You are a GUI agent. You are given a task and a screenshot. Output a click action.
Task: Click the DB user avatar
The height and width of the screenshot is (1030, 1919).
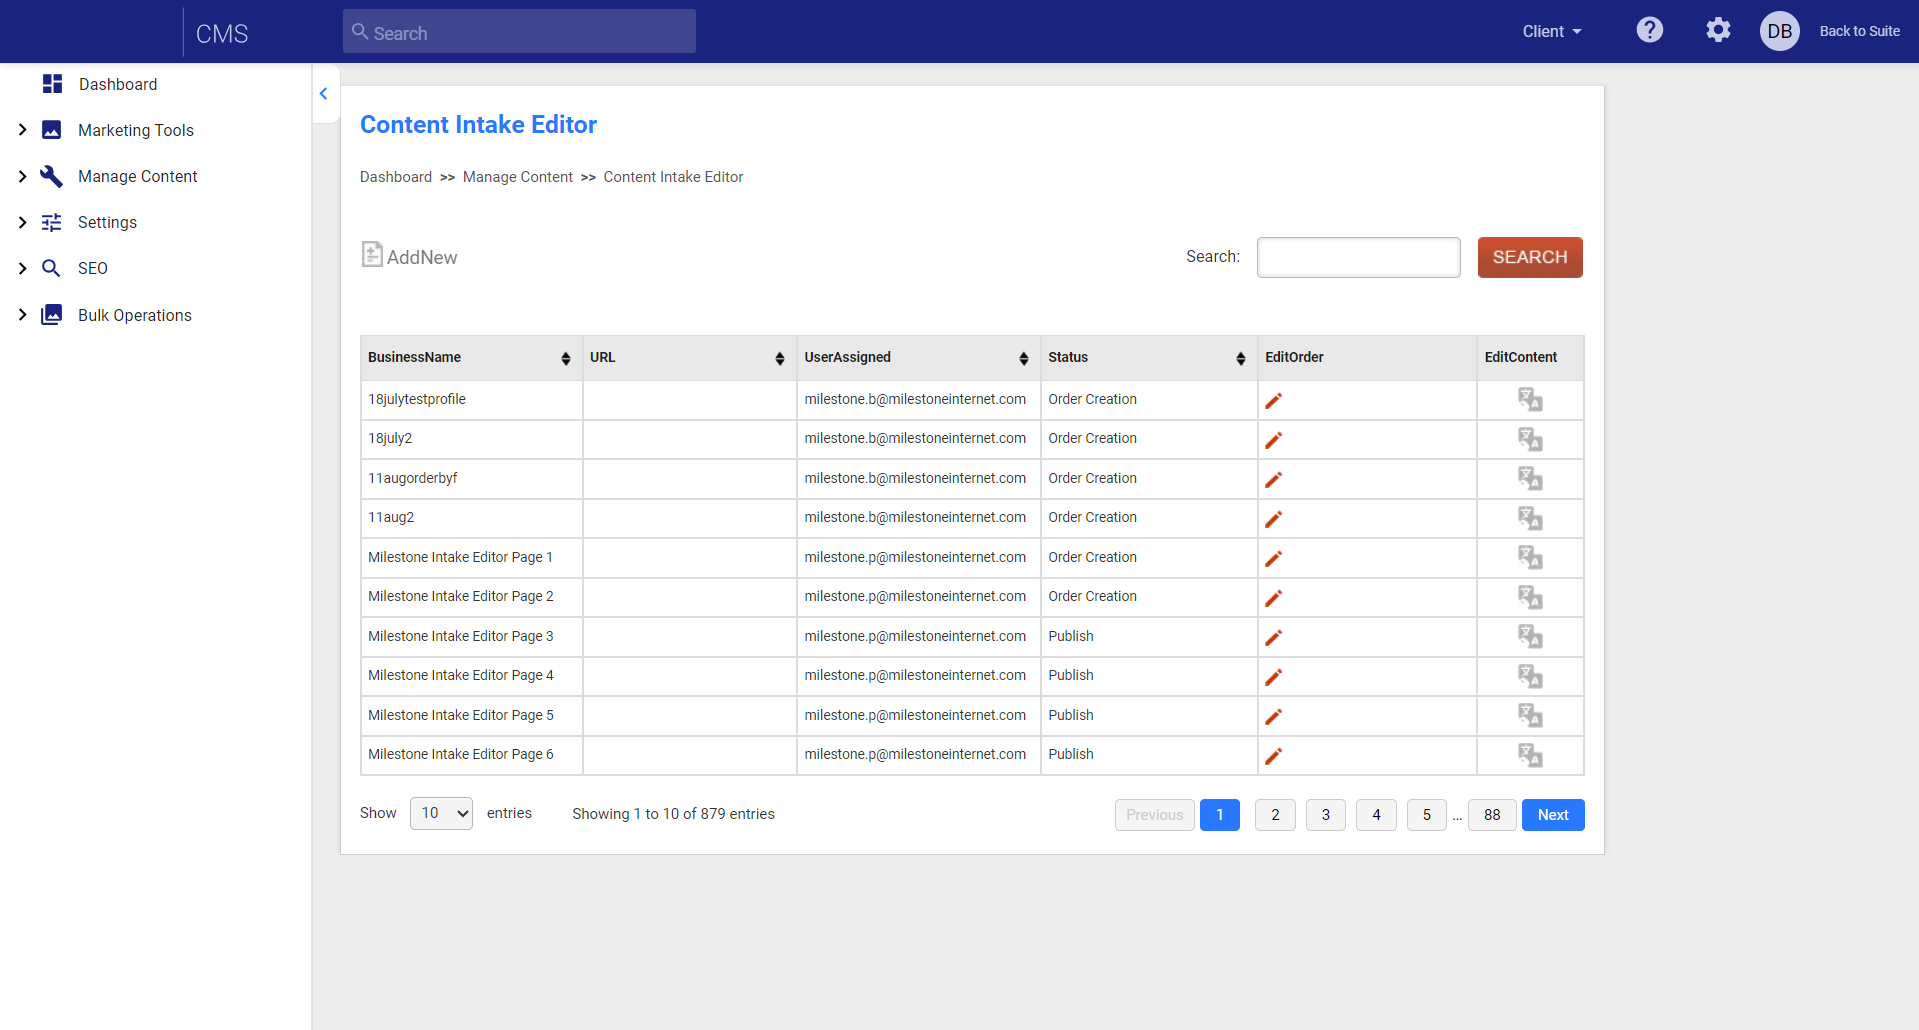[1780, 31]
